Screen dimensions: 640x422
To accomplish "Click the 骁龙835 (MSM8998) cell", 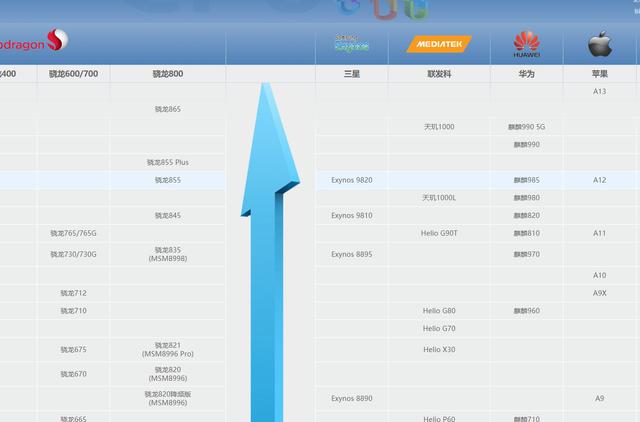I will pos(168,254).
